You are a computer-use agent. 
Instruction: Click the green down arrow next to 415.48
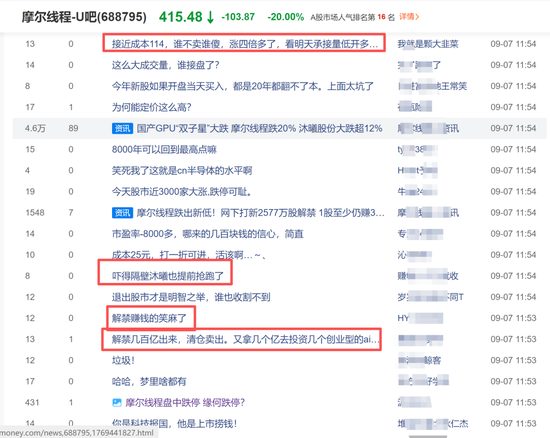pyautogui.click(x=210, y=17)
